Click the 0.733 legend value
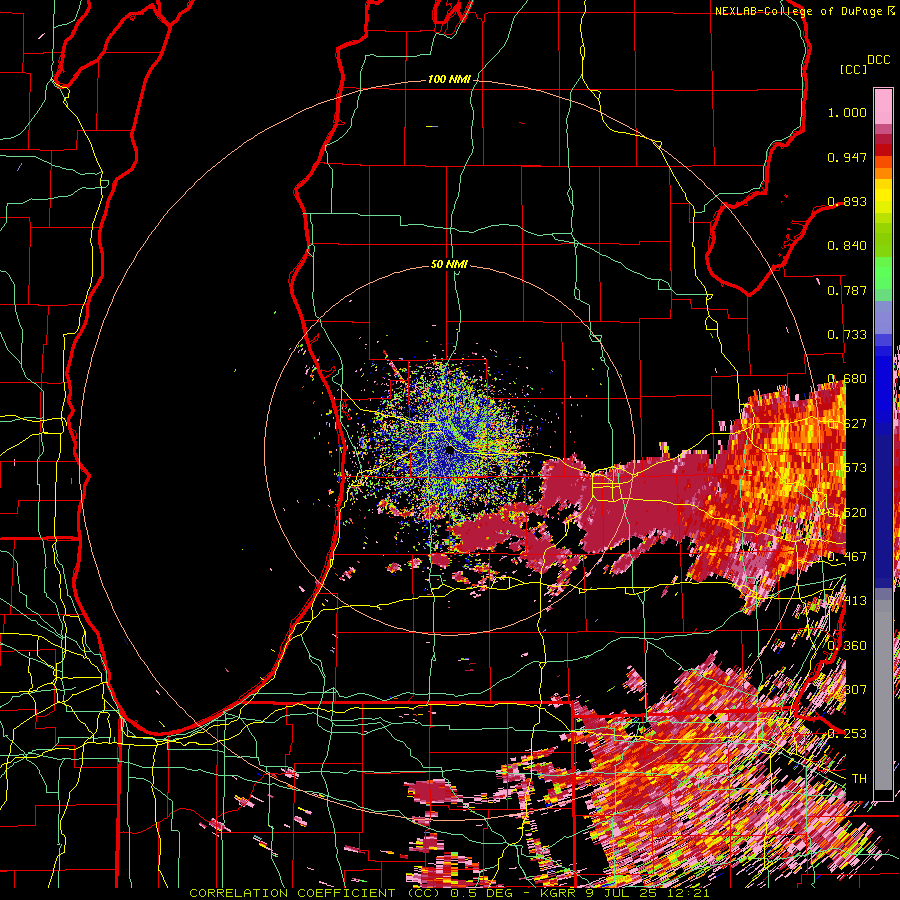Viewport: 900px width, 900px height. (847, 335)
